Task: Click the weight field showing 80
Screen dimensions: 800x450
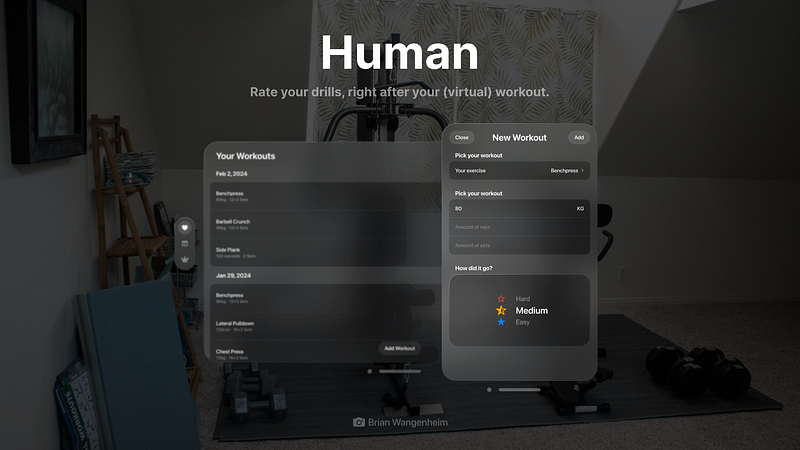Action: 519,209
